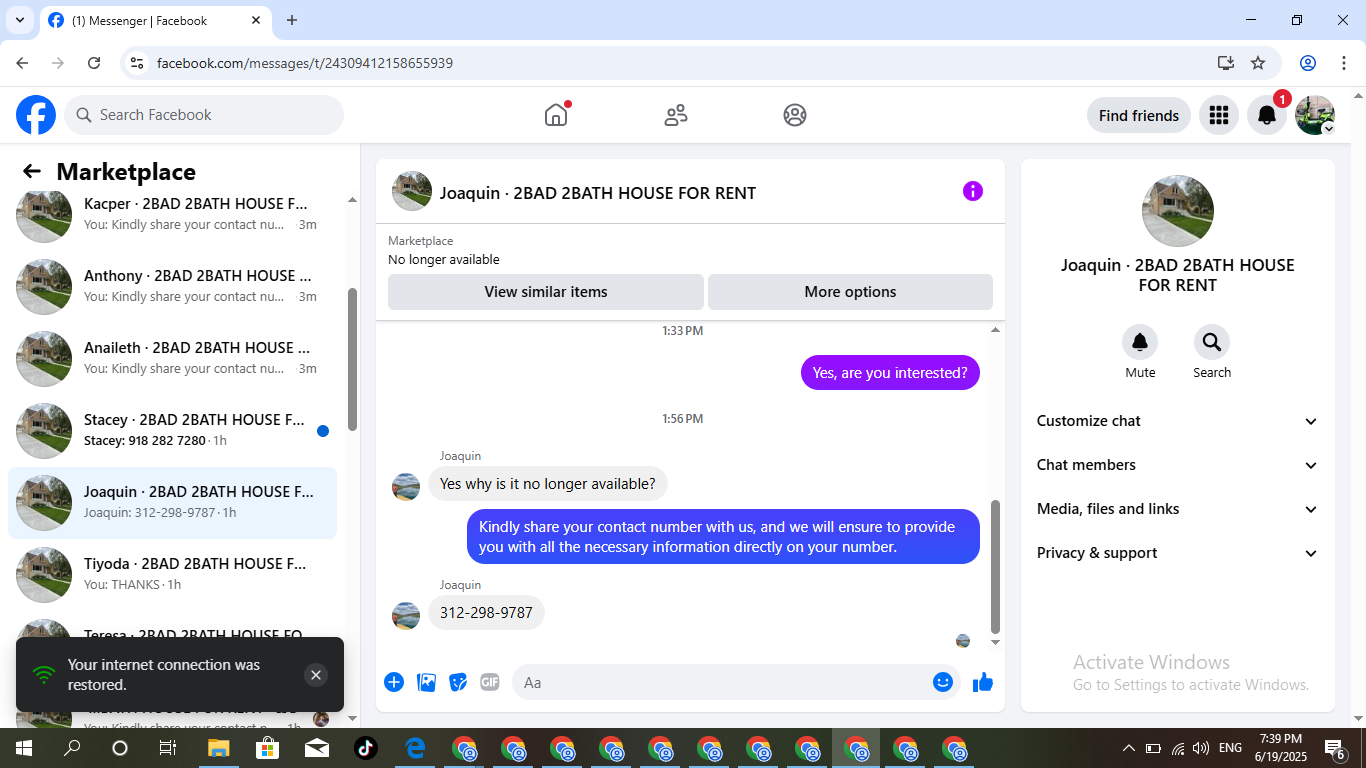
Task: Open the volume control in system tray
Action: pyautogui.click(x=1201, y=748)
